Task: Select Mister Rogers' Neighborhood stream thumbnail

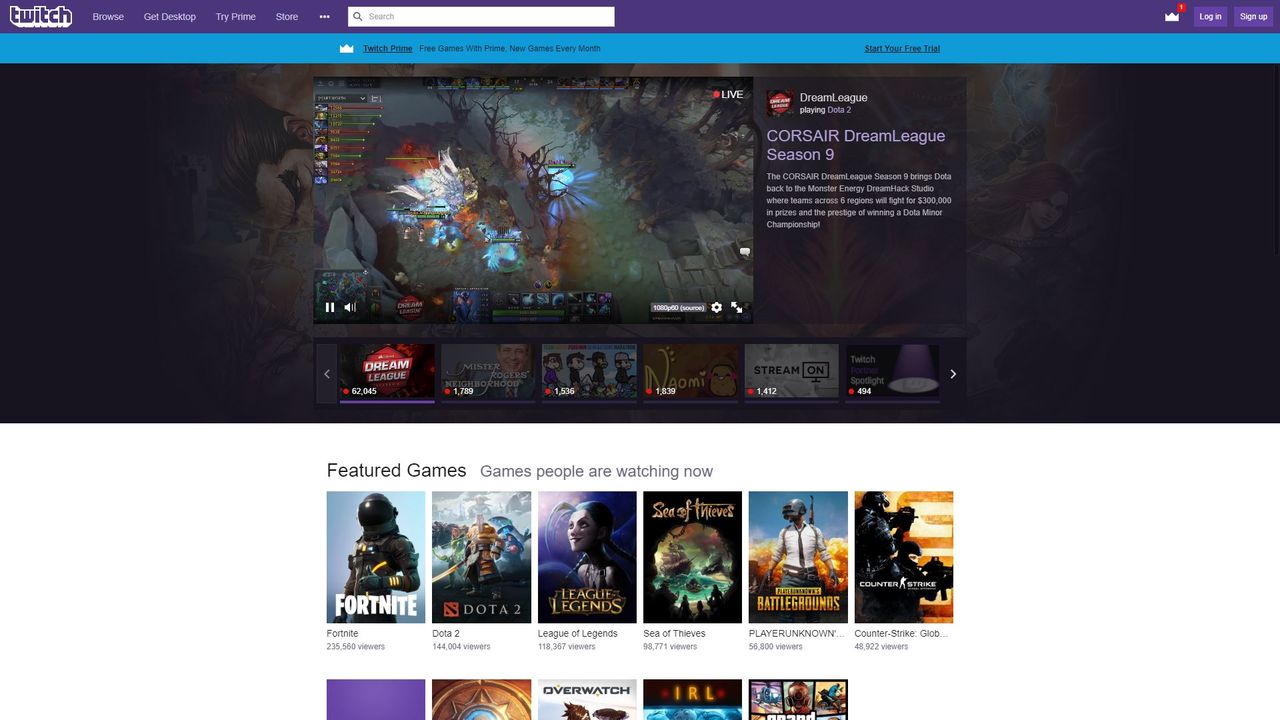Action: tap(488, 372)
